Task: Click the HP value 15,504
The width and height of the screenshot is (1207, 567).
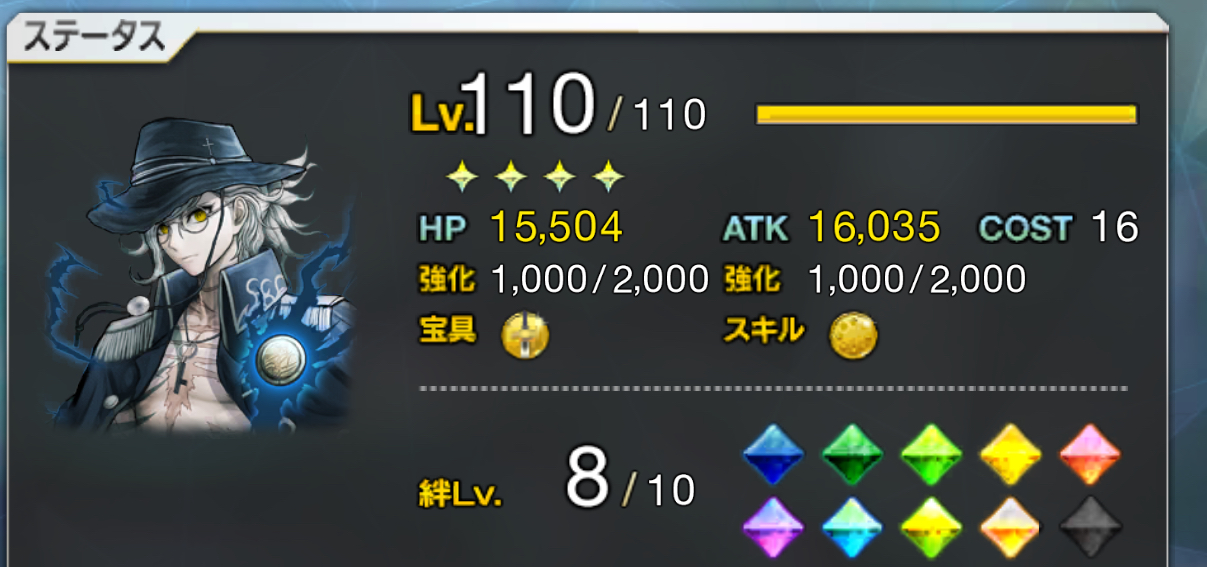Action: tap(556, 229)
